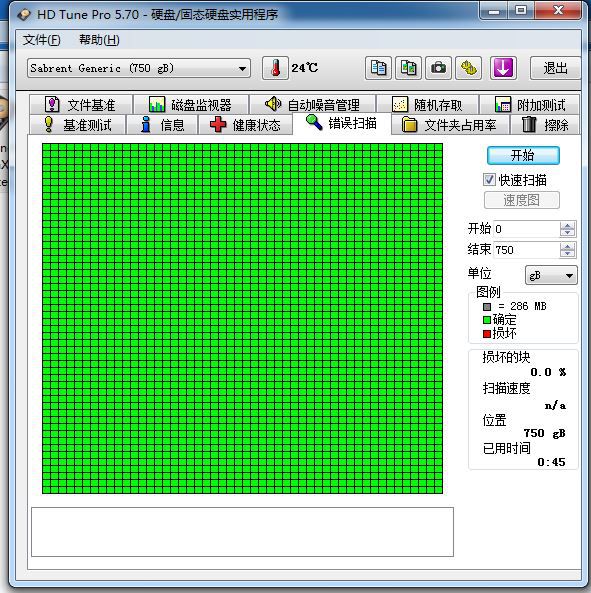This screenshot has height=593, width=591.
Task: Increase the 开始 value with up arrow
Action: (x=567, y=226)
